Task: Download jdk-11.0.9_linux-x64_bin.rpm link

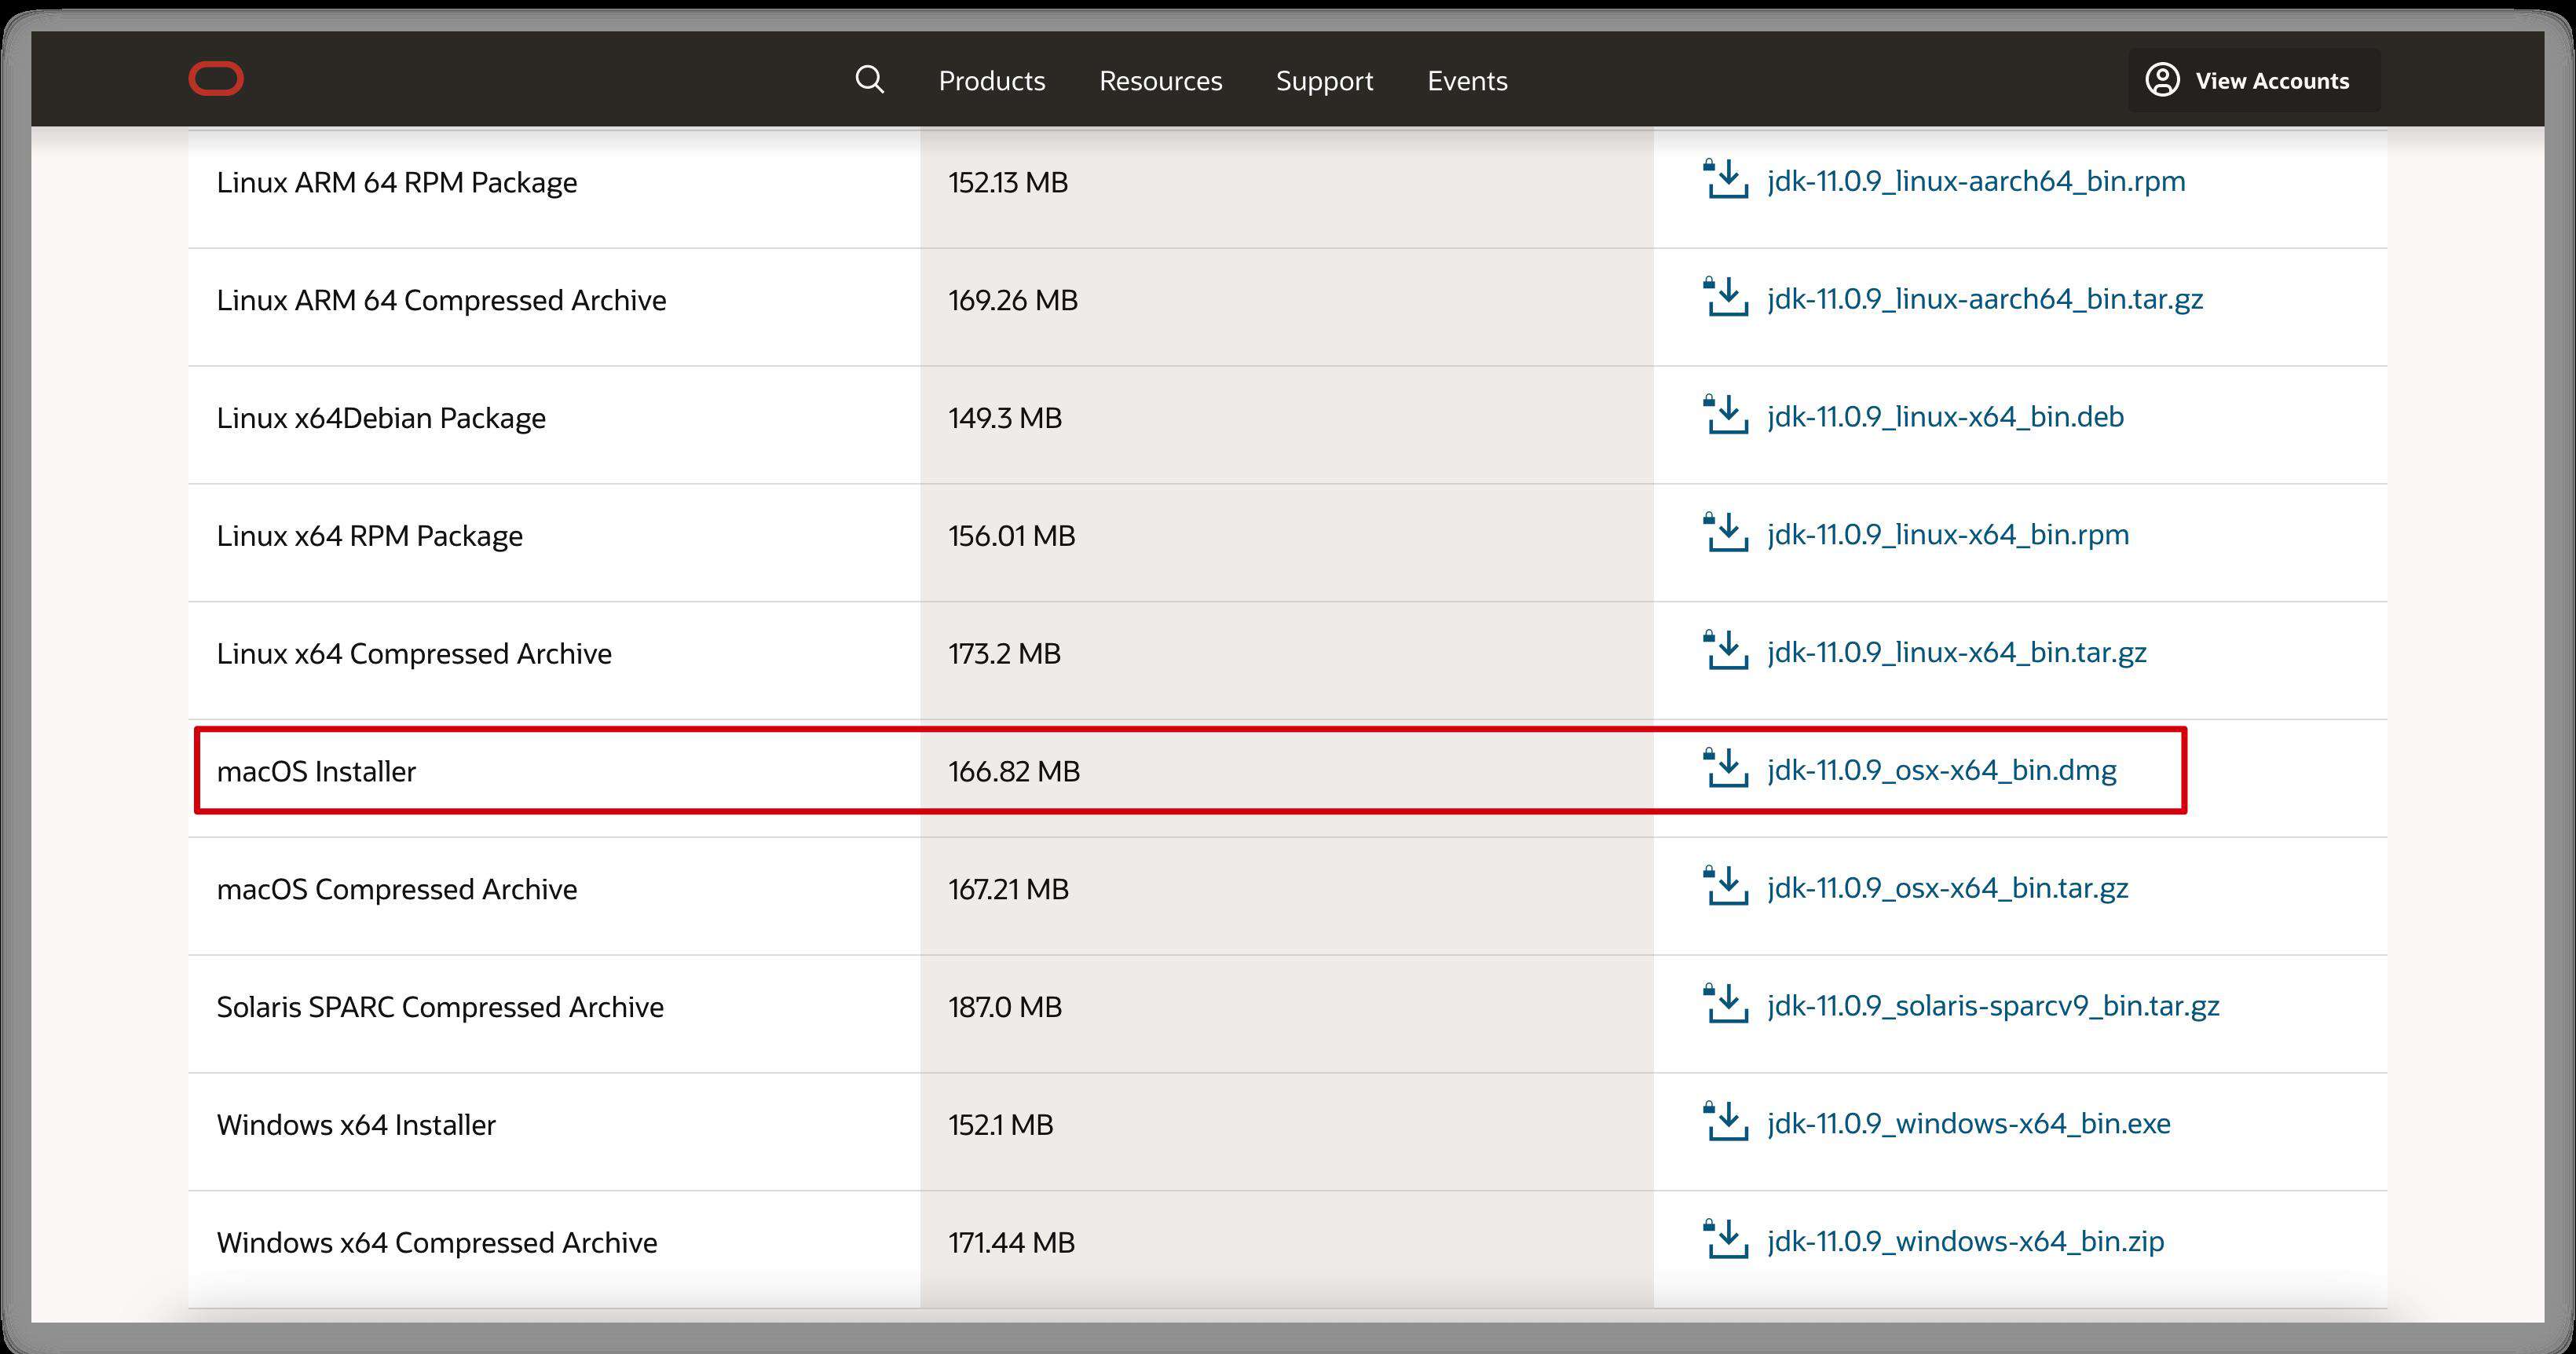Action: coord(1948,535)
